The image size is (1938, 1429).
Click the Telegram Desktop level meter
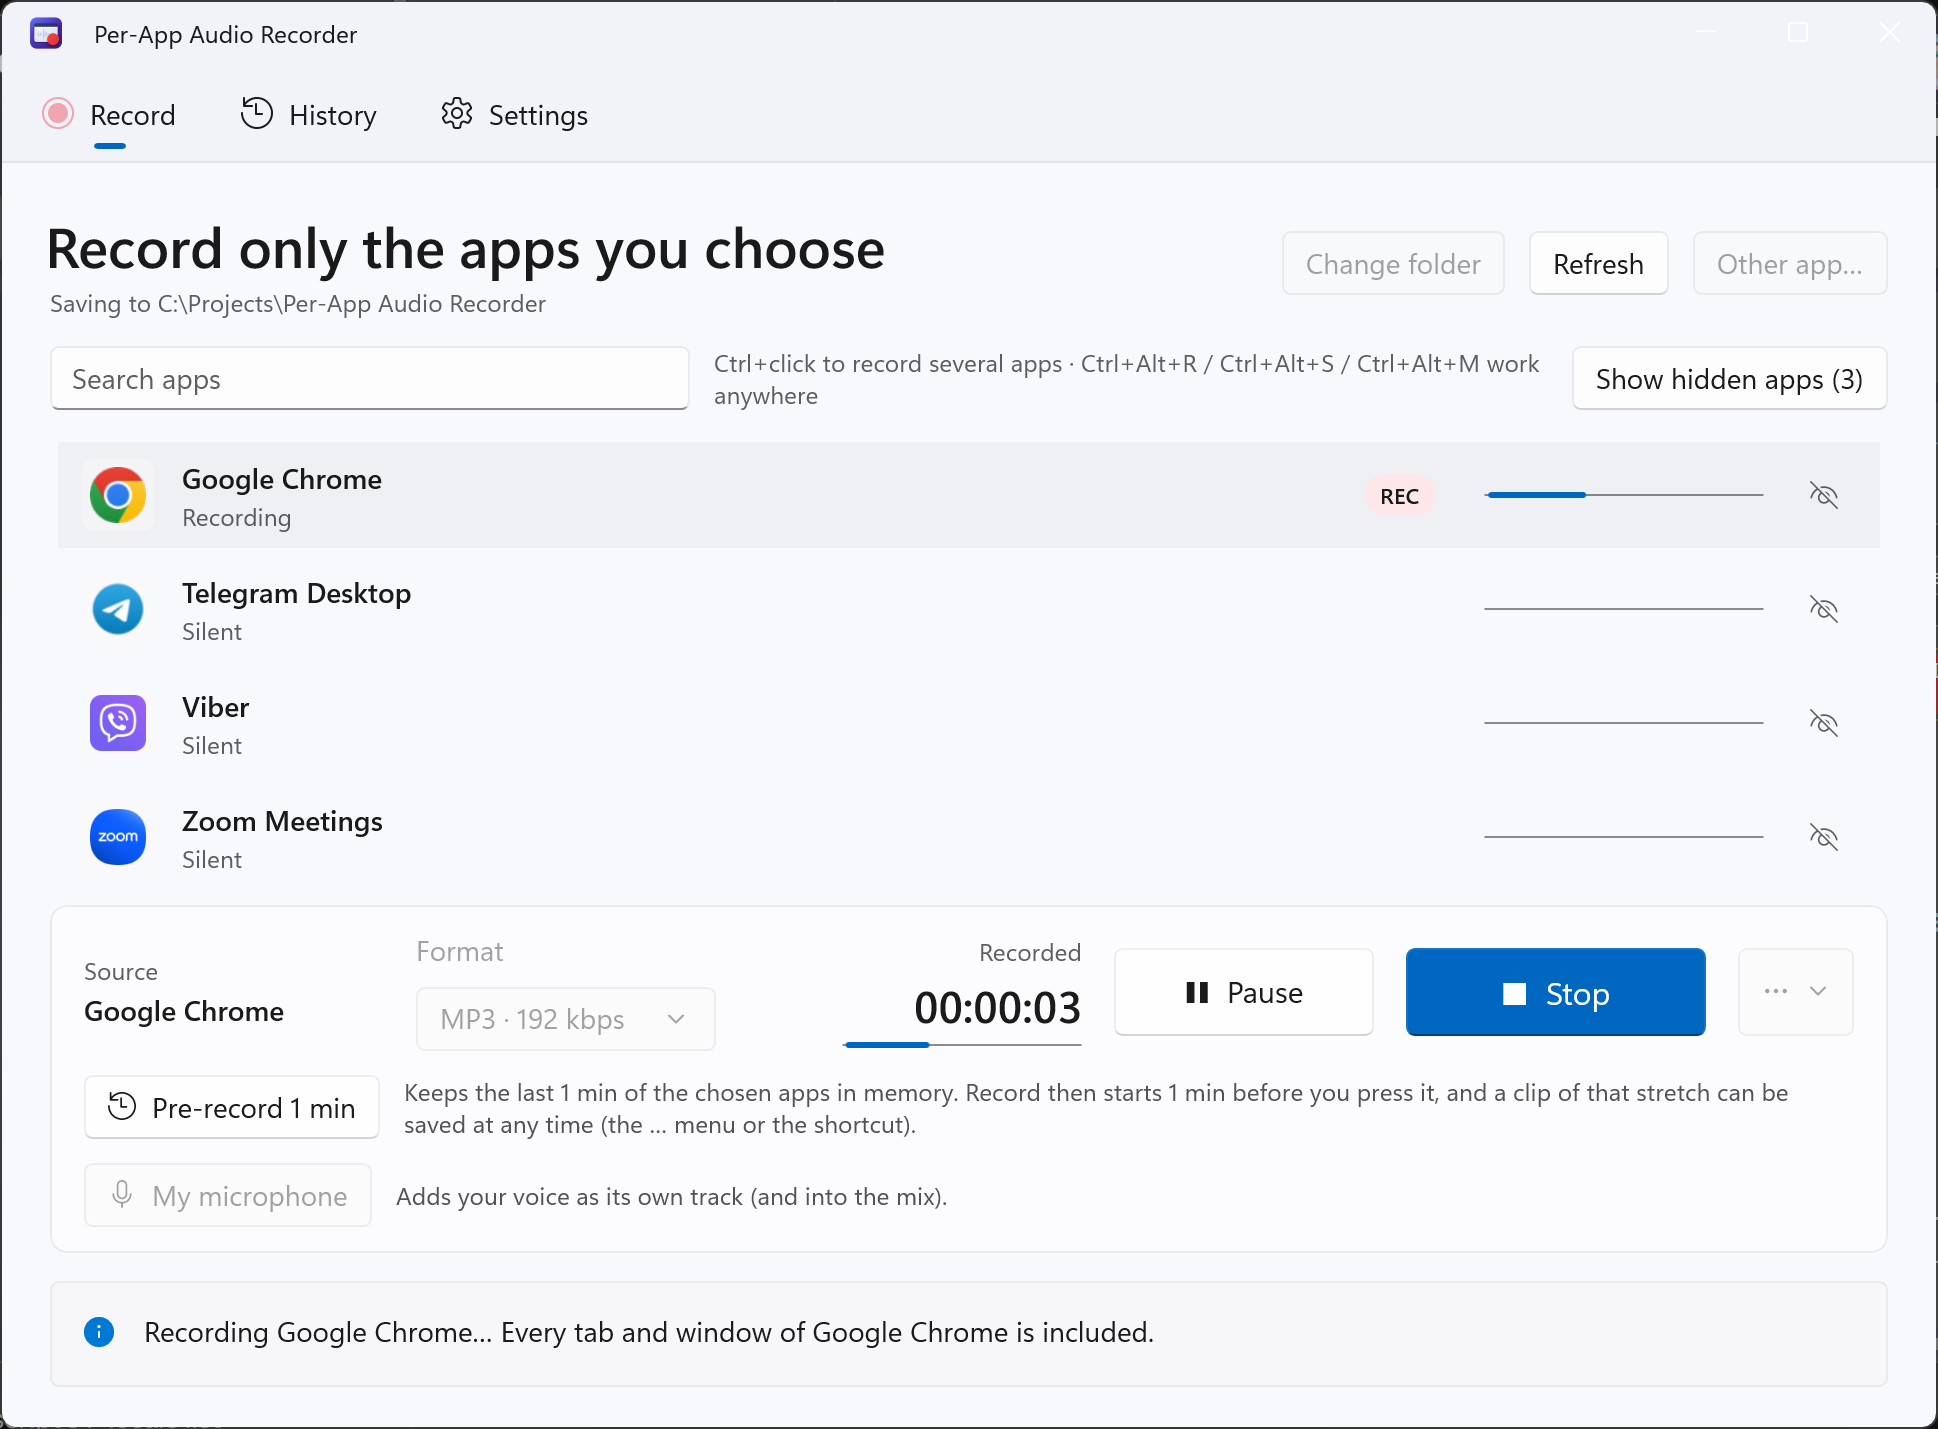(x=1624, y=609)
